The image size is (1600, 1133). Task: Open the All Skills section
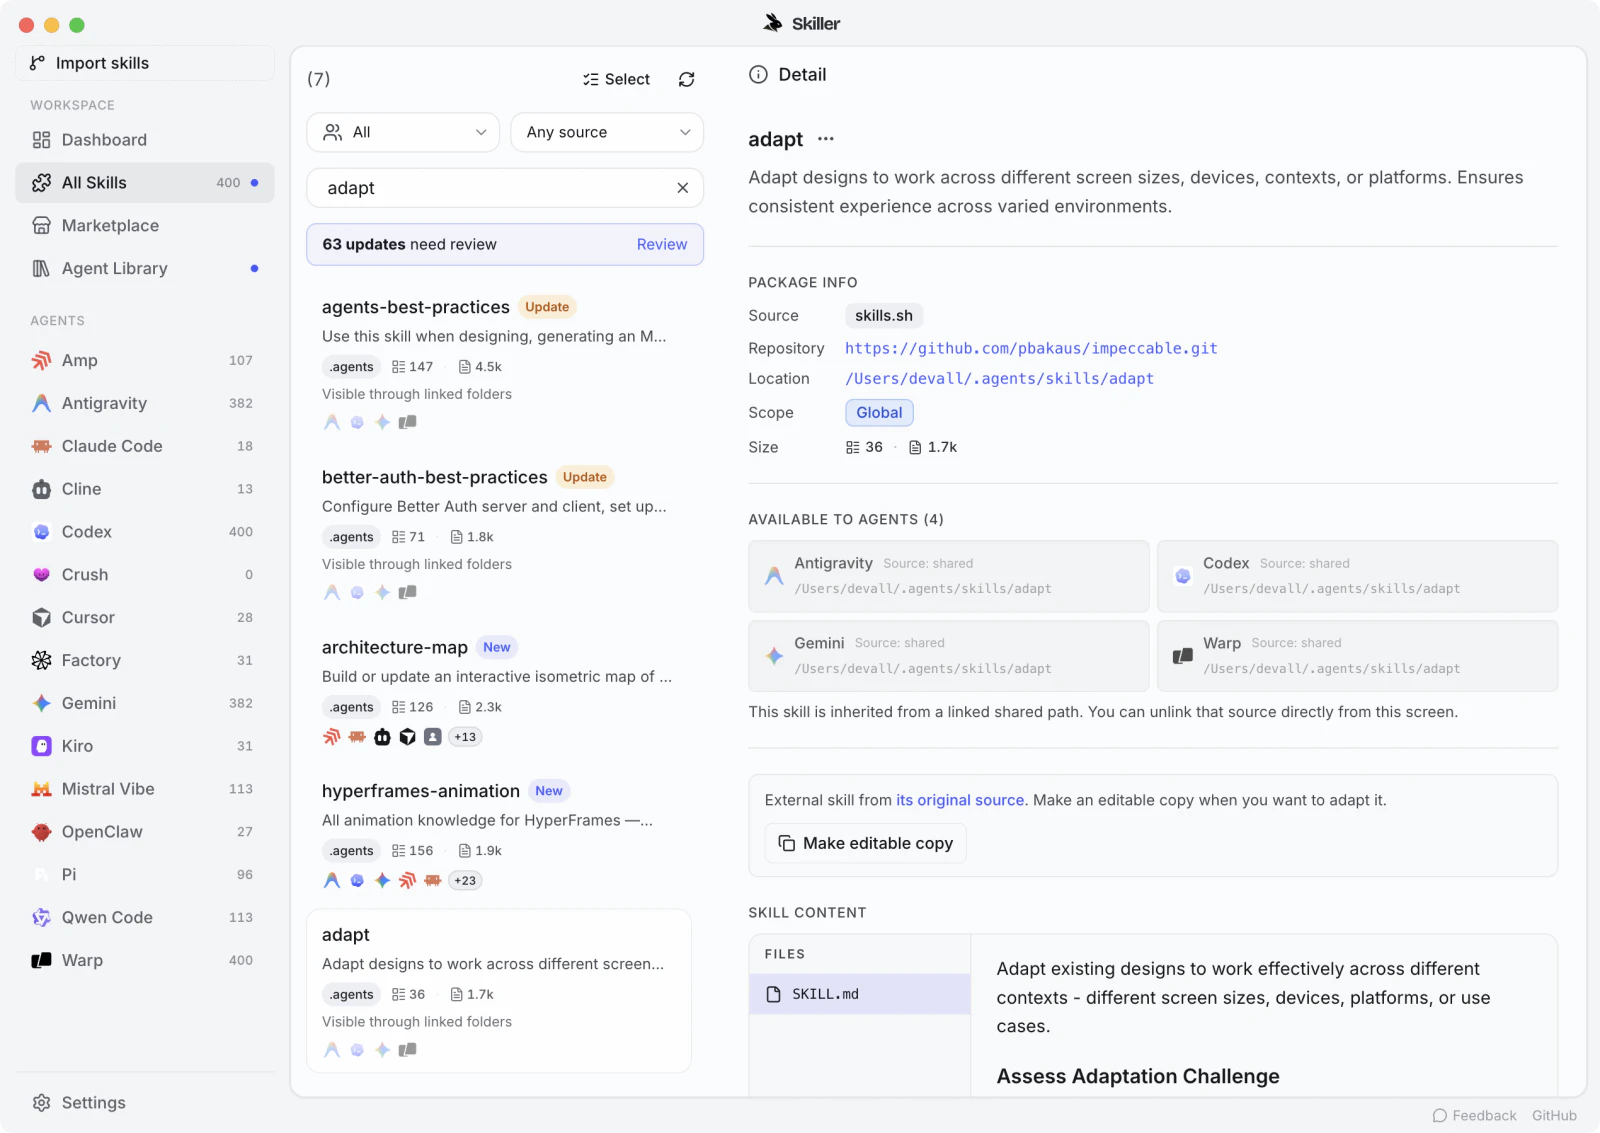coord(145,183)
